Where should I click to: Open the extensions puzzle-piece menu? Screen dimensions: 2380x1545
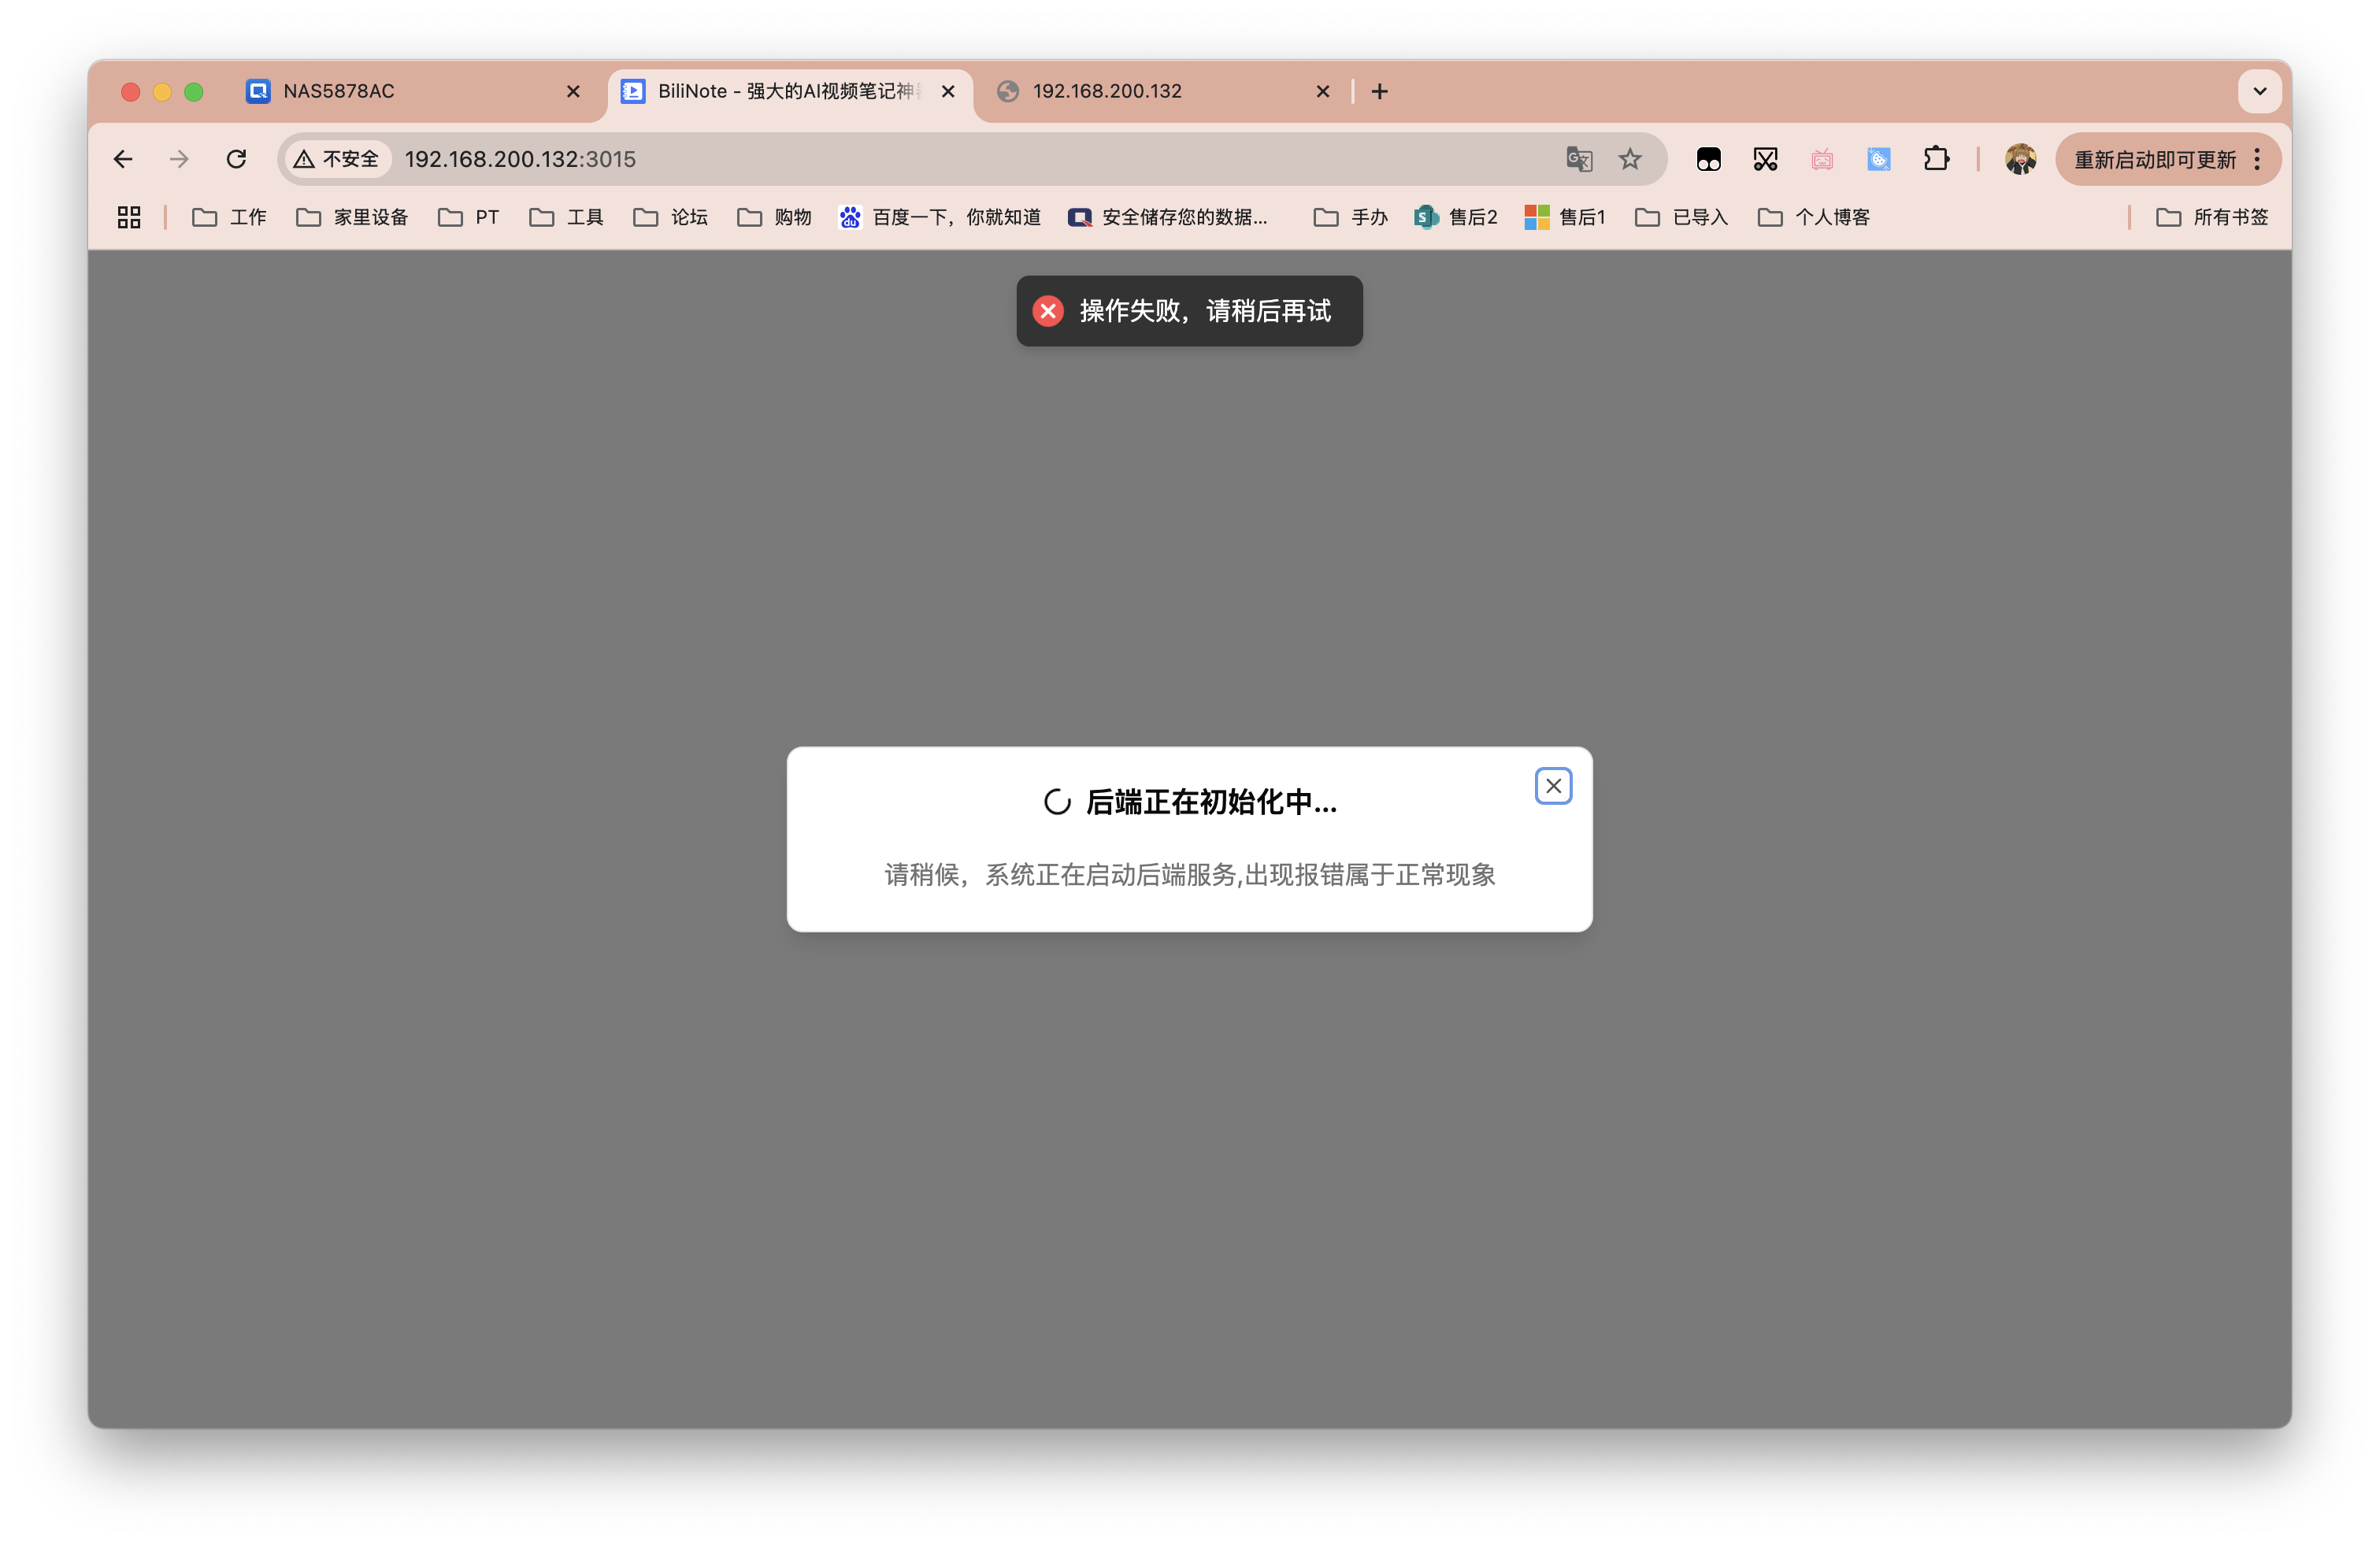coord(1937,159)
